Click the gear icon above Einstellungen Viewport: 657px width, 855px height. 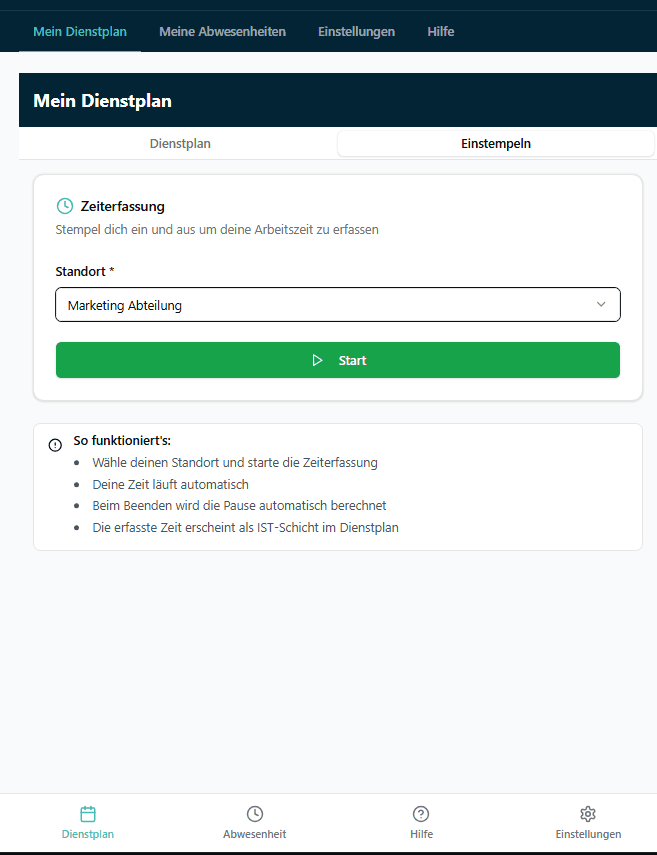[x=588, y=813]
